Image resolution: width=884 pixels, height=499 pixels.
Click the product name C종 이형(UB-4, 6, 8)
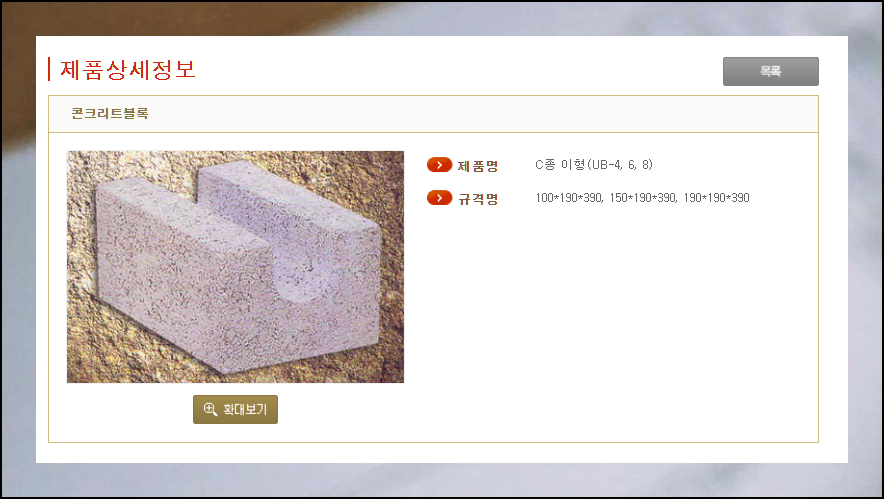click(594, 165)
